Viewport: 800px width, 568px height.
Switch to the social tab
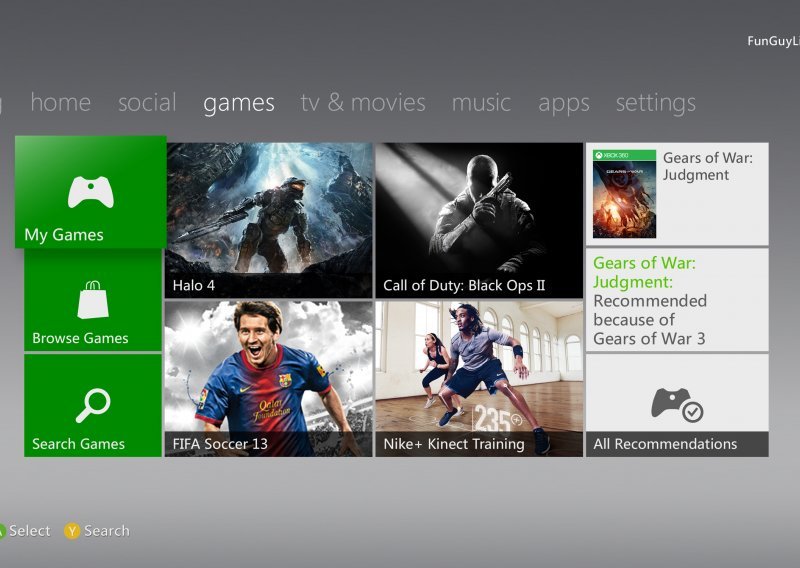click(x=147, y=103)
